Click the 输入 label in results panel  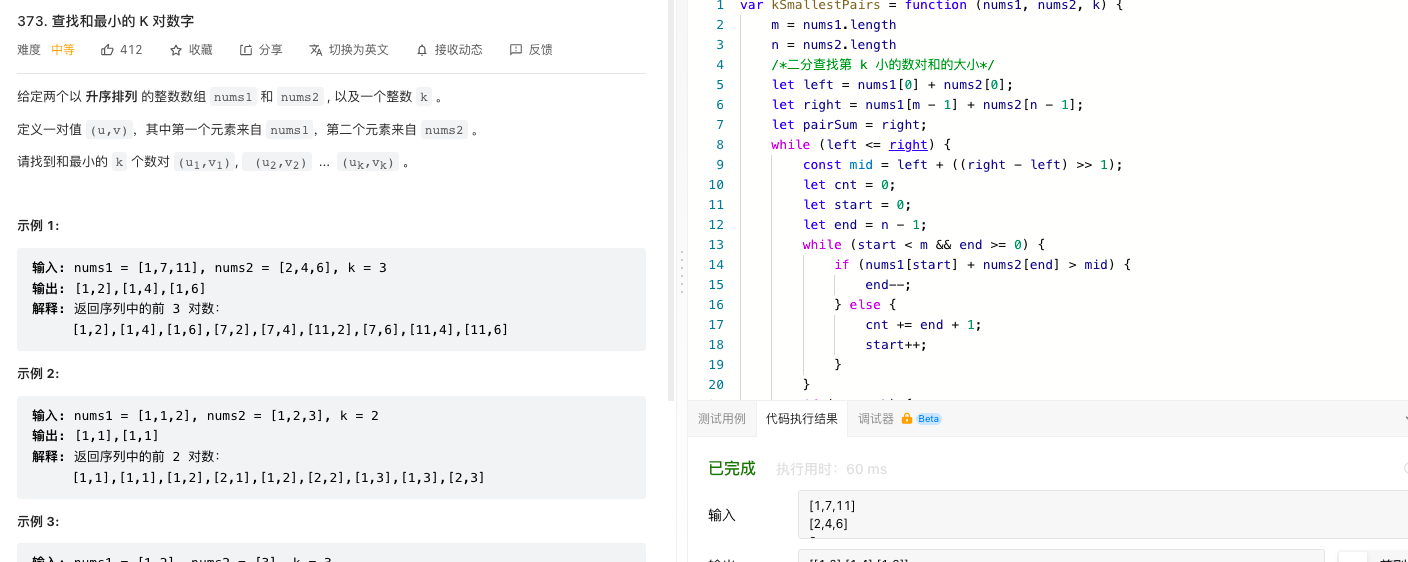722,515
